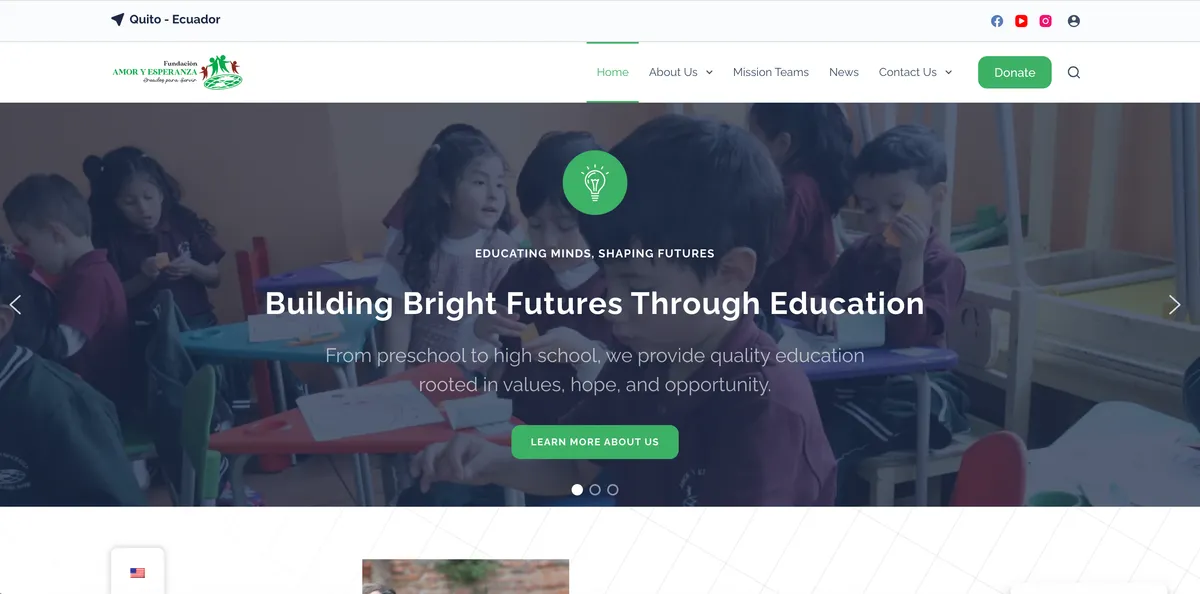The image size is (1200, 594).
Task: Click Learn More About Us button
Action: [595, 442]
